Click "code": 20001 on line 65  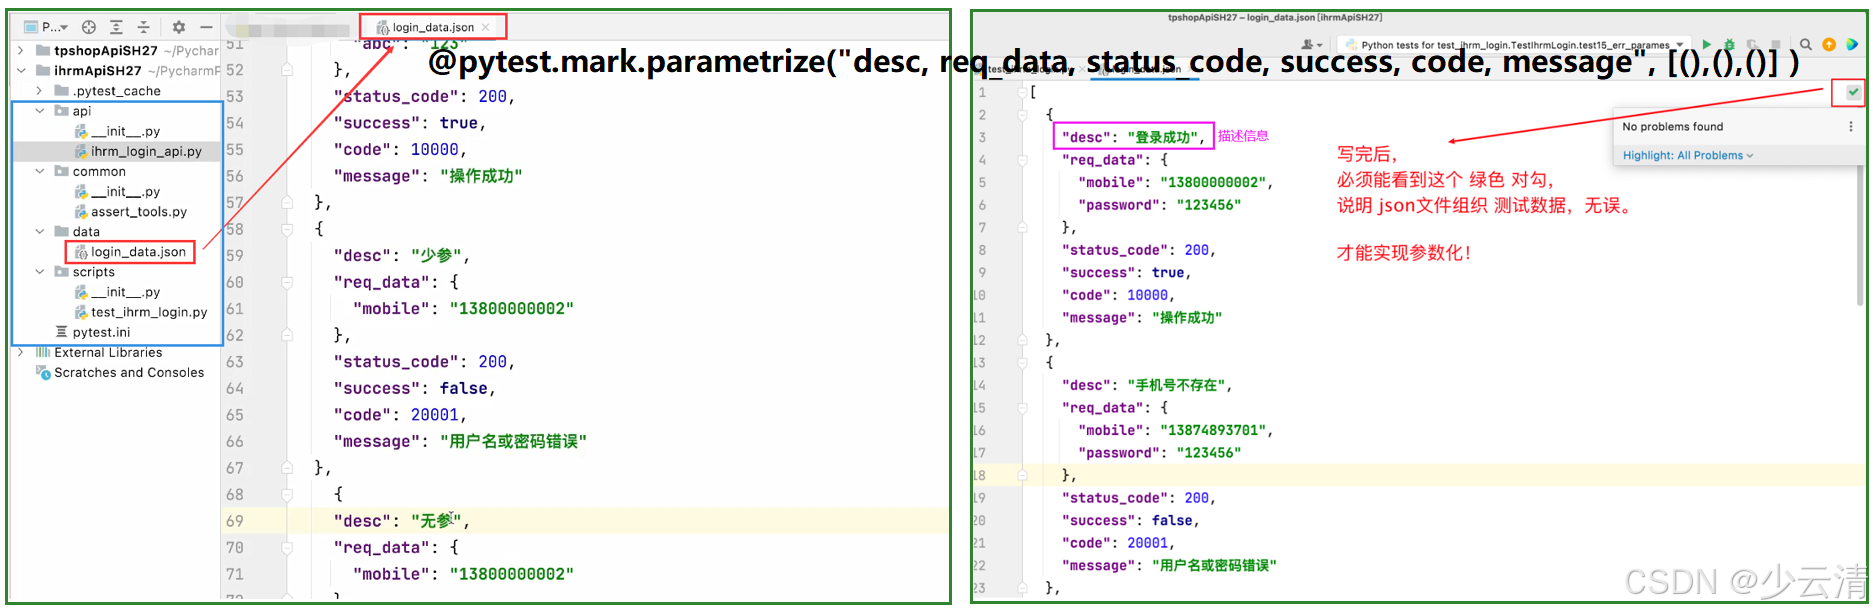[x=400, y=415]
